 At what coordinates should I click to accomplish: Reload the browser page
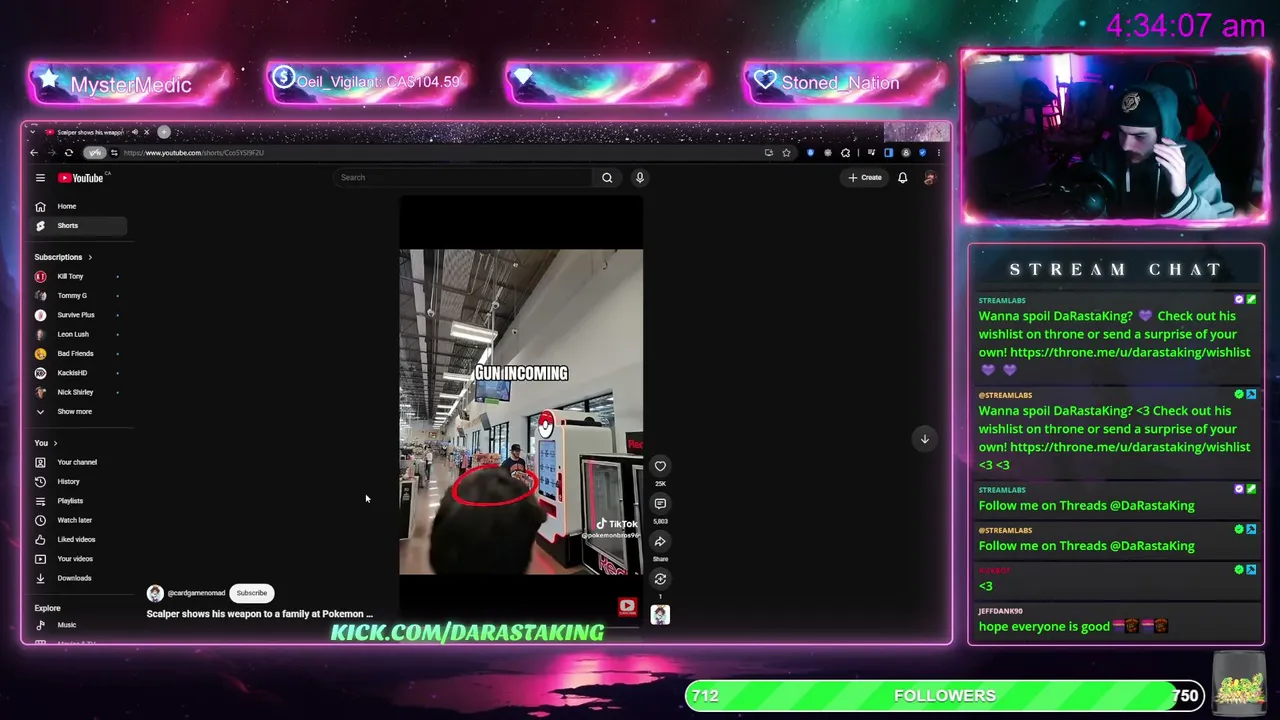pos(68,153)
